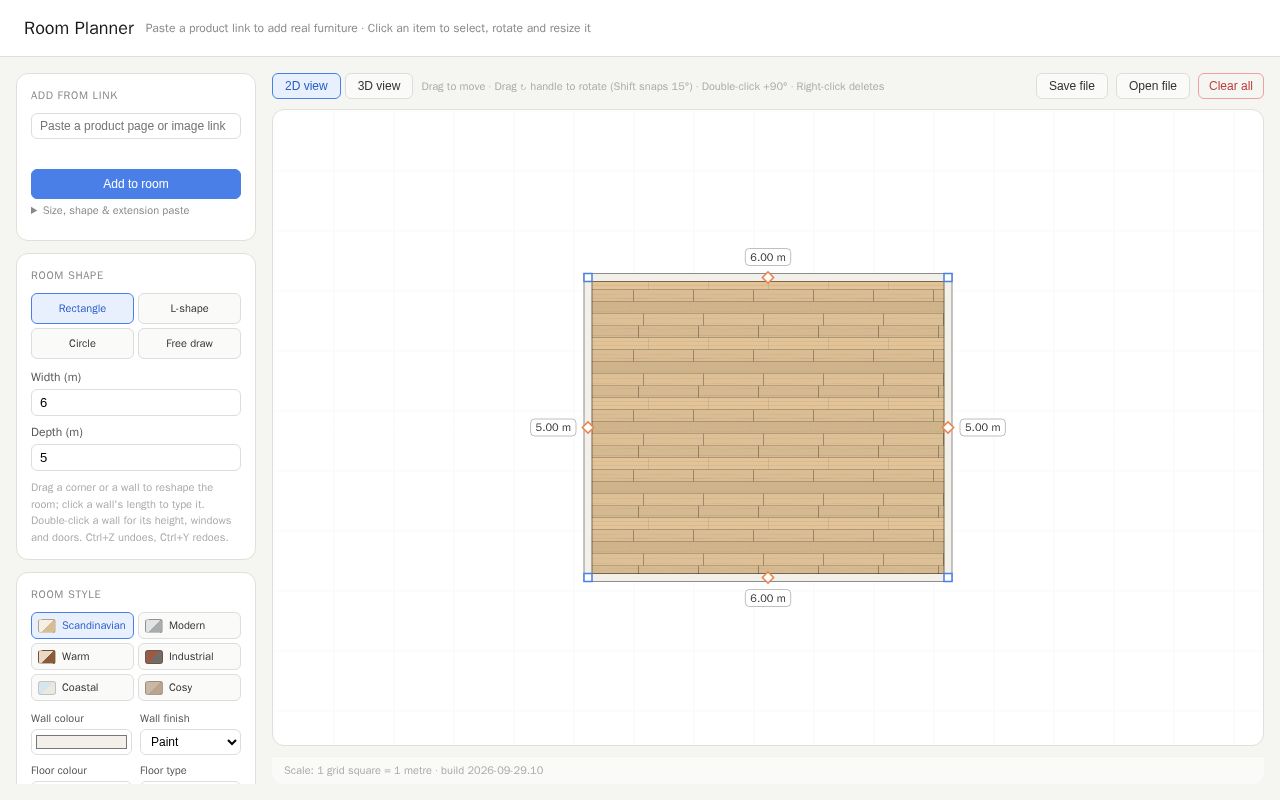Click the Add to room button
The image size is (1280, 800).
[x=136, y=184]
